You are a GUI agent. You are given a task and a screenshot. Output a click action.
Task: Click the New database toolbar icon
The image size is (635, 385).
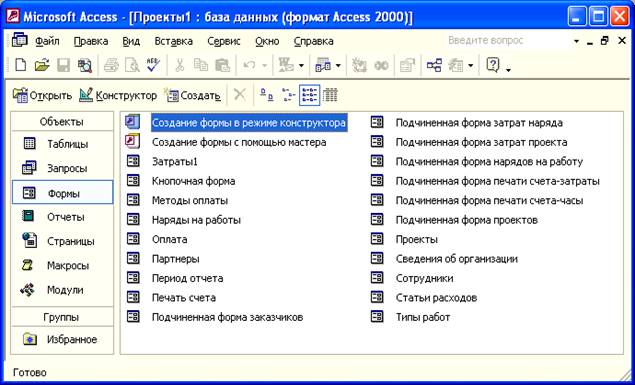20,65
